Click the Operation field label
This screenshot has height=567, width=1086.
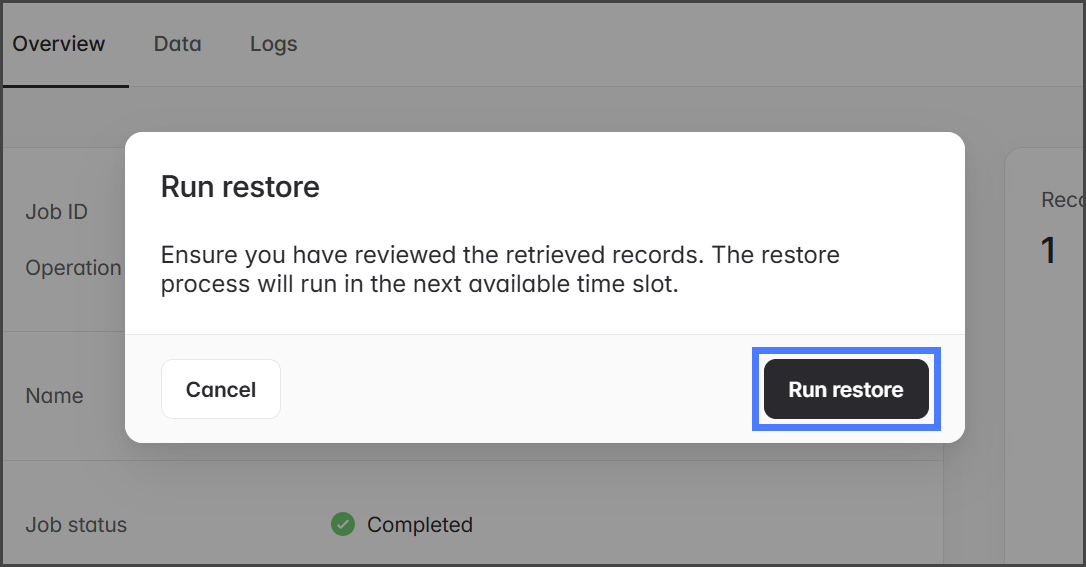point(73,268)
